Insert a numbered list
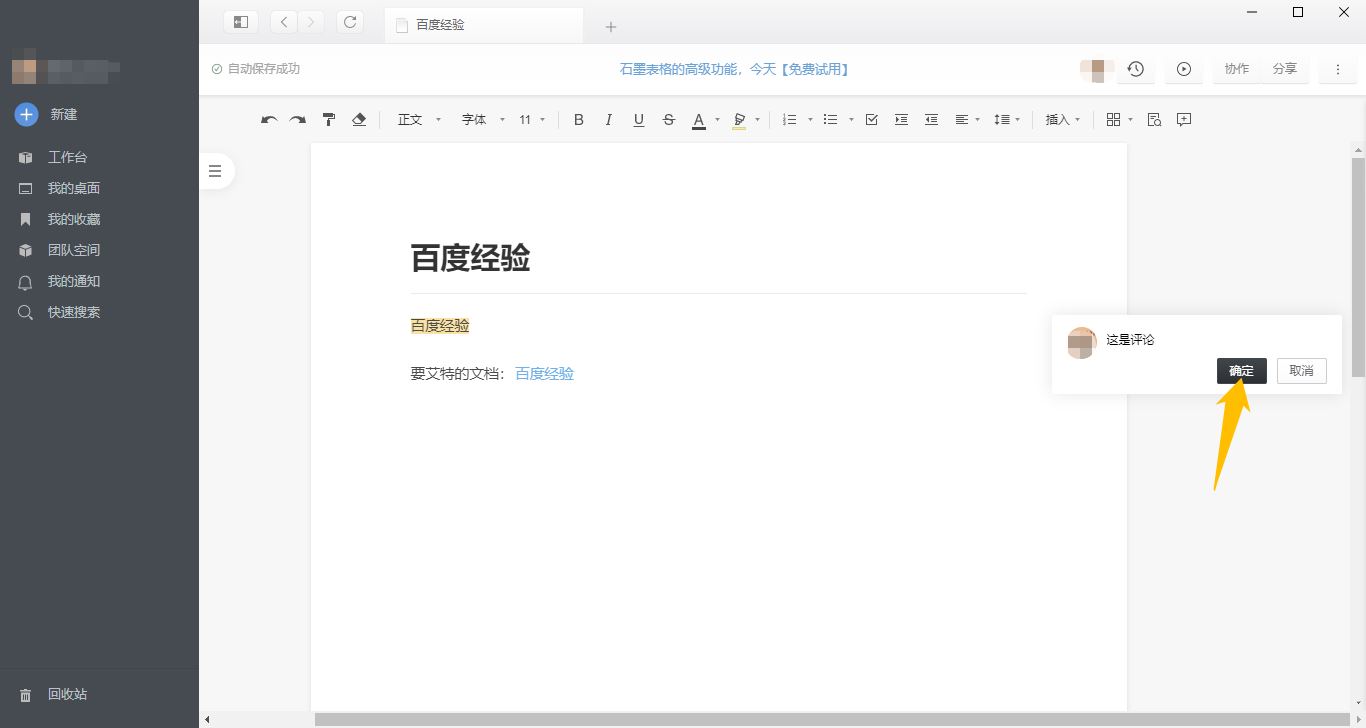The height and width of the screenshot is (728, 1366). click(x=789, y=120)
